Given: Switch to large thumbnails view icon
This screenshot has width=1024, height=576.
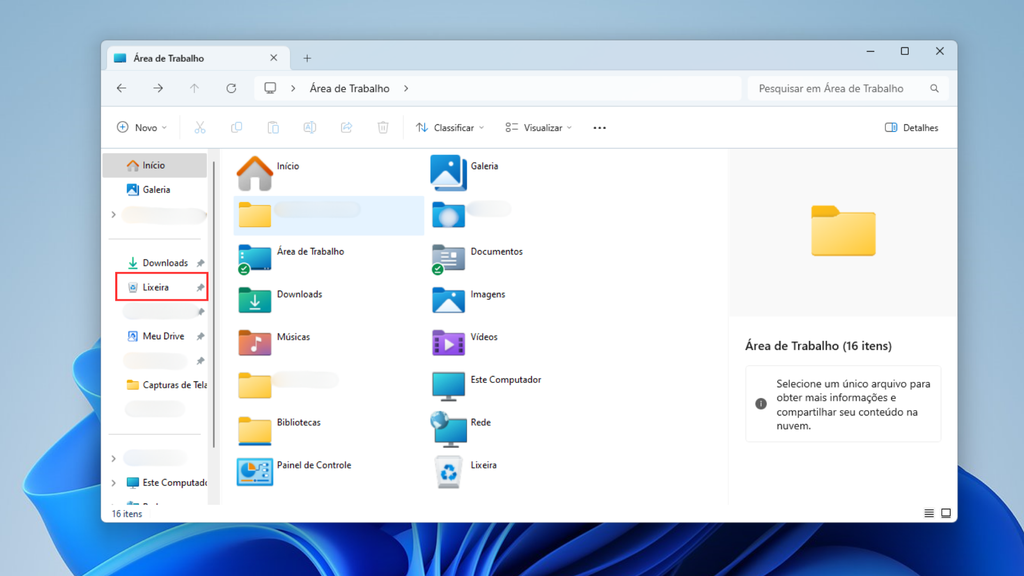Looking at the screenshot, I should coord(946,513).
